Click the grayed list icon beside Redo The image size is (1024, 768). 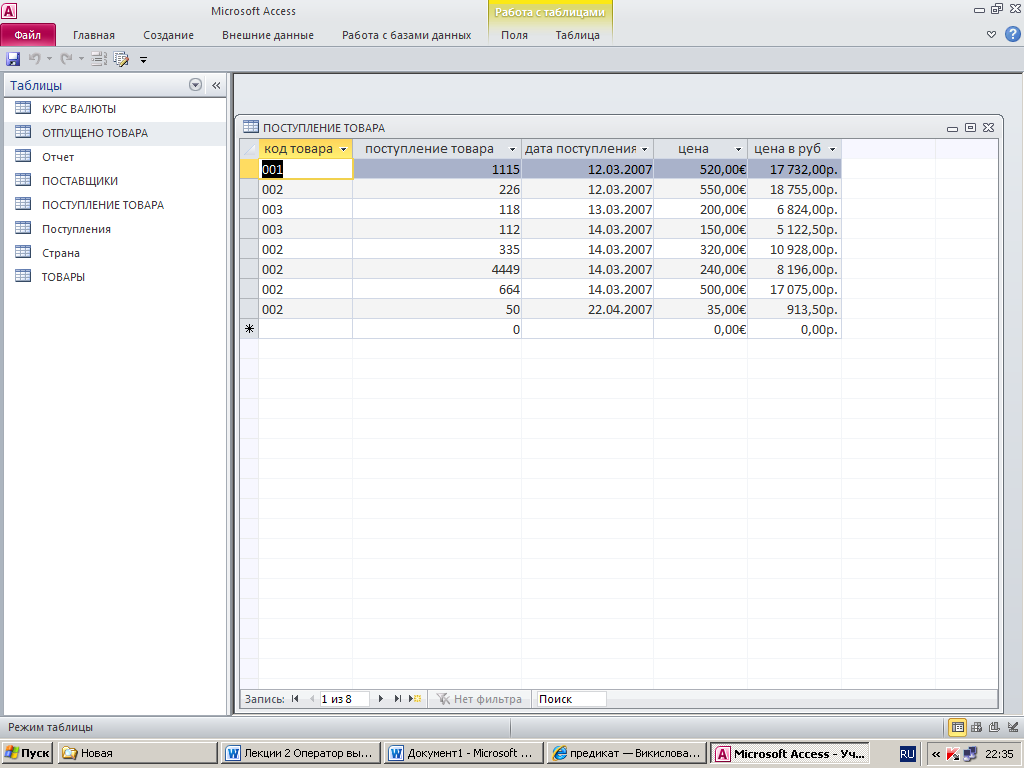(99, 59)
